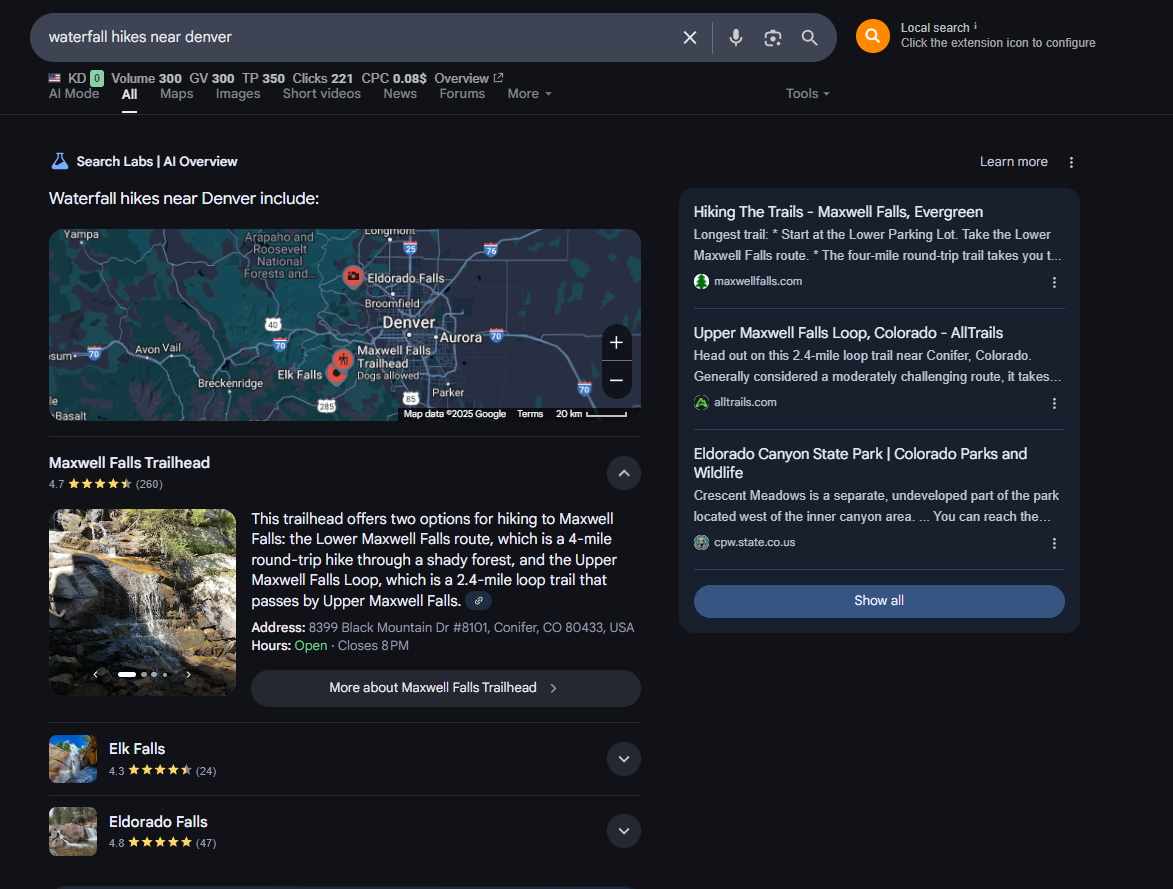
Task: Click the link chip after Maxwell Falls description
Action: (479, 601)
